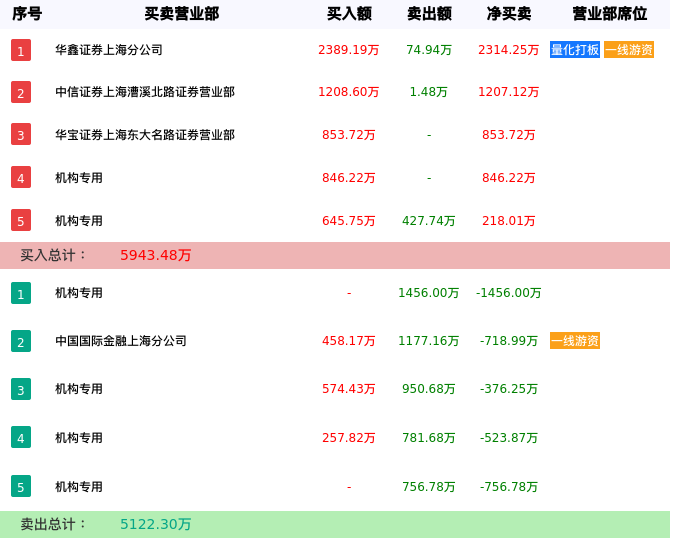The width and height of the screenshot is (676, 540).
Task: Click sell amount 950.68万
Action: (429, 389)
